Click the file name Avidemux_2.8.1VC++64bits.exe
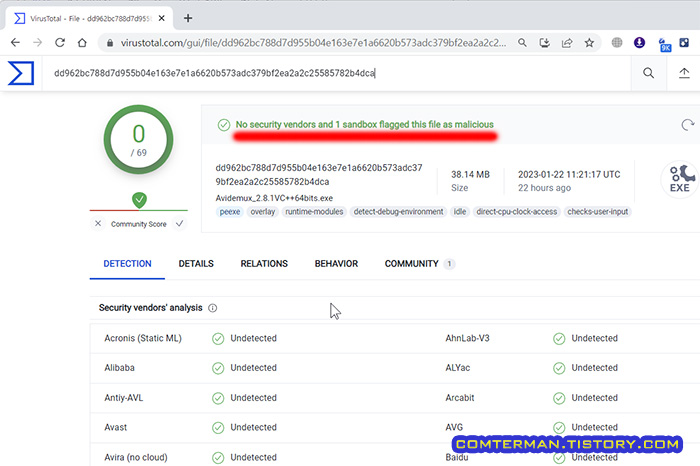The height and width of the screenshot is (466, 700). [x=274, y=198]
